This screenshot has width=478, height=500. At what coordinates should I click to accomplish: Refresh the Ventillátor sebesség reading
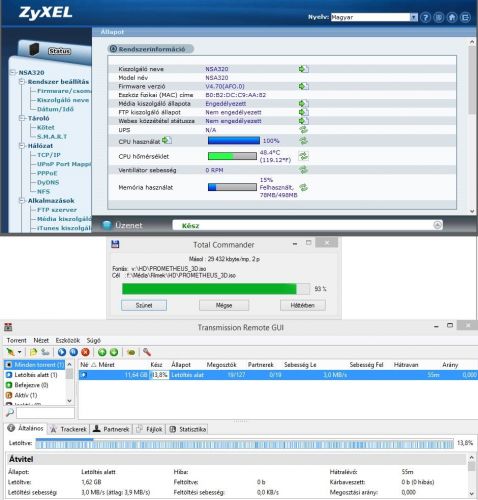303,170
